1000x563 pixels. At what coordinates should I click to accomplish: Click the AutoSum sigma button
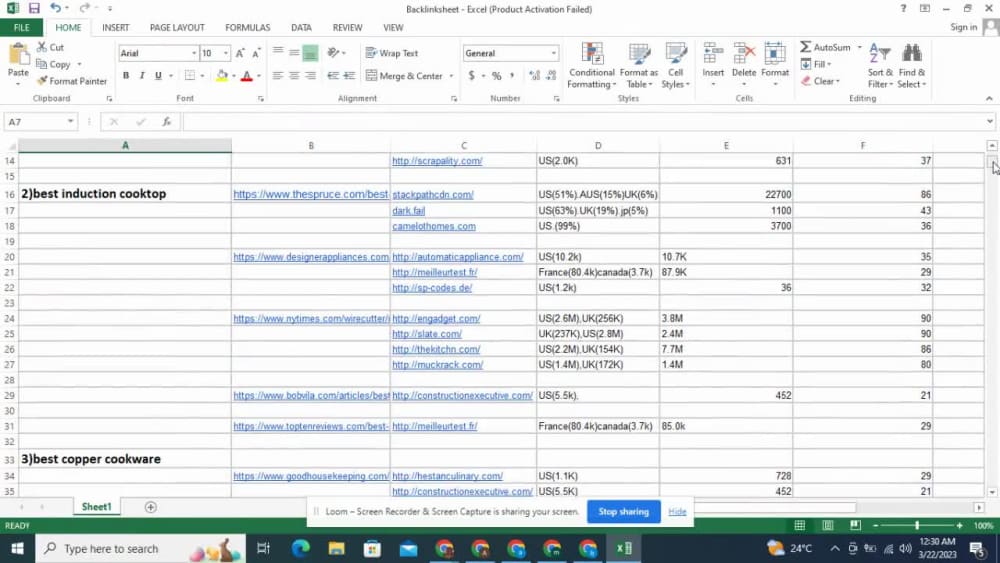pos(825,47)
